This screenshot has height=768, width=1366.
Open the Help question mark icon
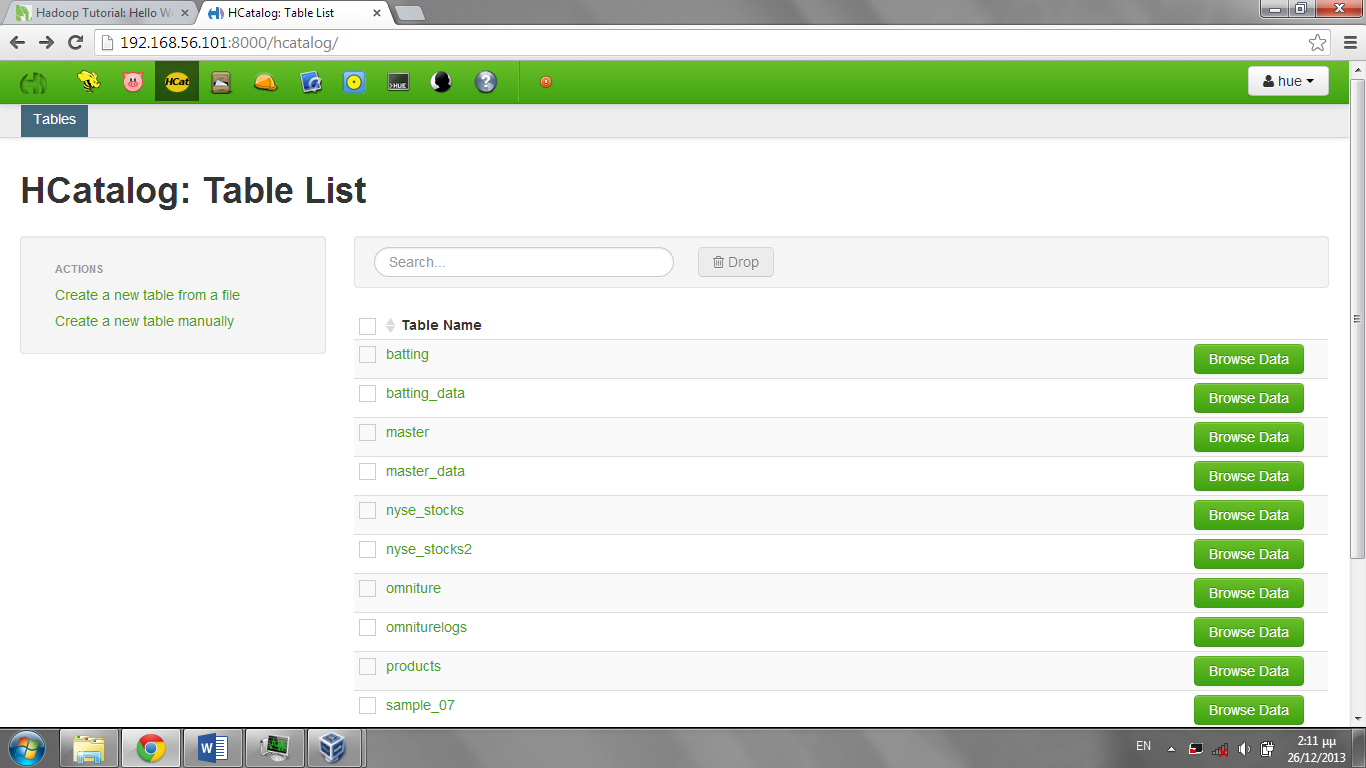(x=486, y=82)
